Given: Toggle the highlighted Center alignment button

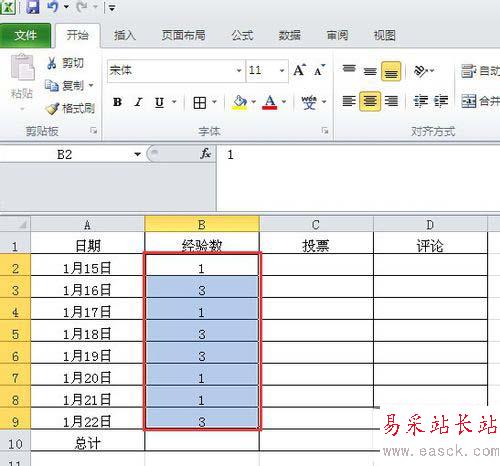Looking at the screenshot, I should (x=370, y=101).
